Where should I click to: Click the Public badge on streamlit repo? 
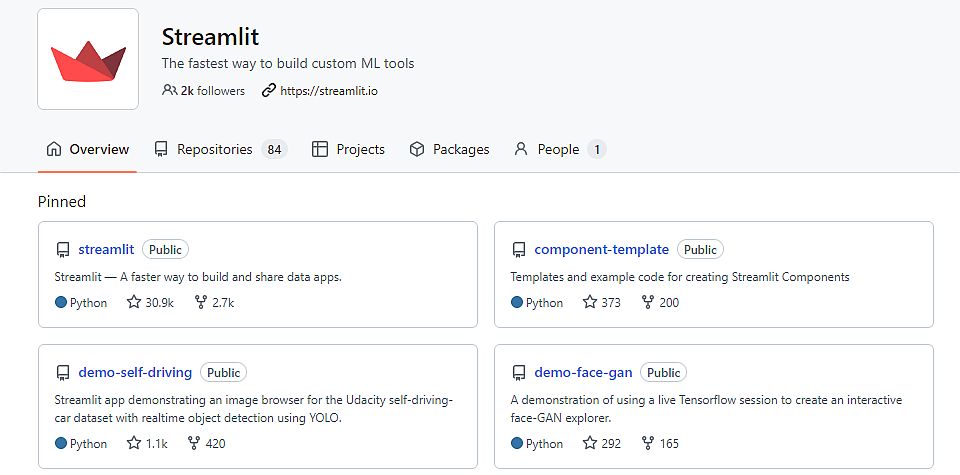click(165, 250)
